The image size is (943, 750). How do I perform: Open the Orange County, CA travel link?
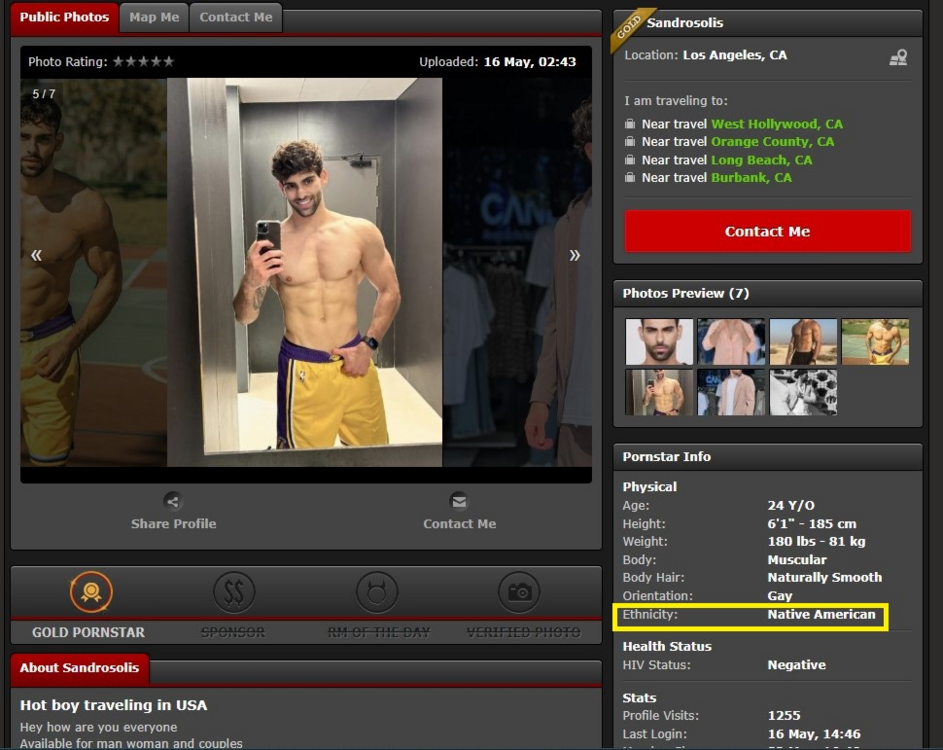pyautogui.click(x=772, y=142)
